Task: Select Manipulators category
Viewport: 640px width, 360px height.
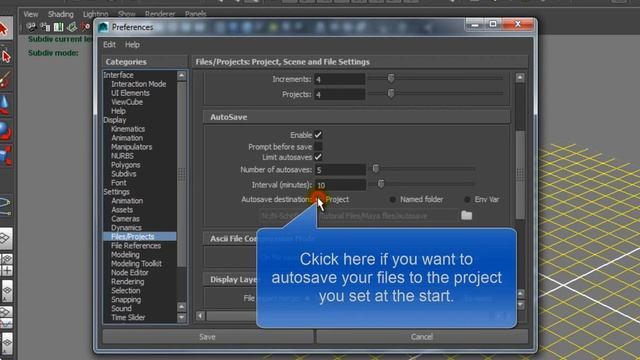Action: tap(131, 147)
